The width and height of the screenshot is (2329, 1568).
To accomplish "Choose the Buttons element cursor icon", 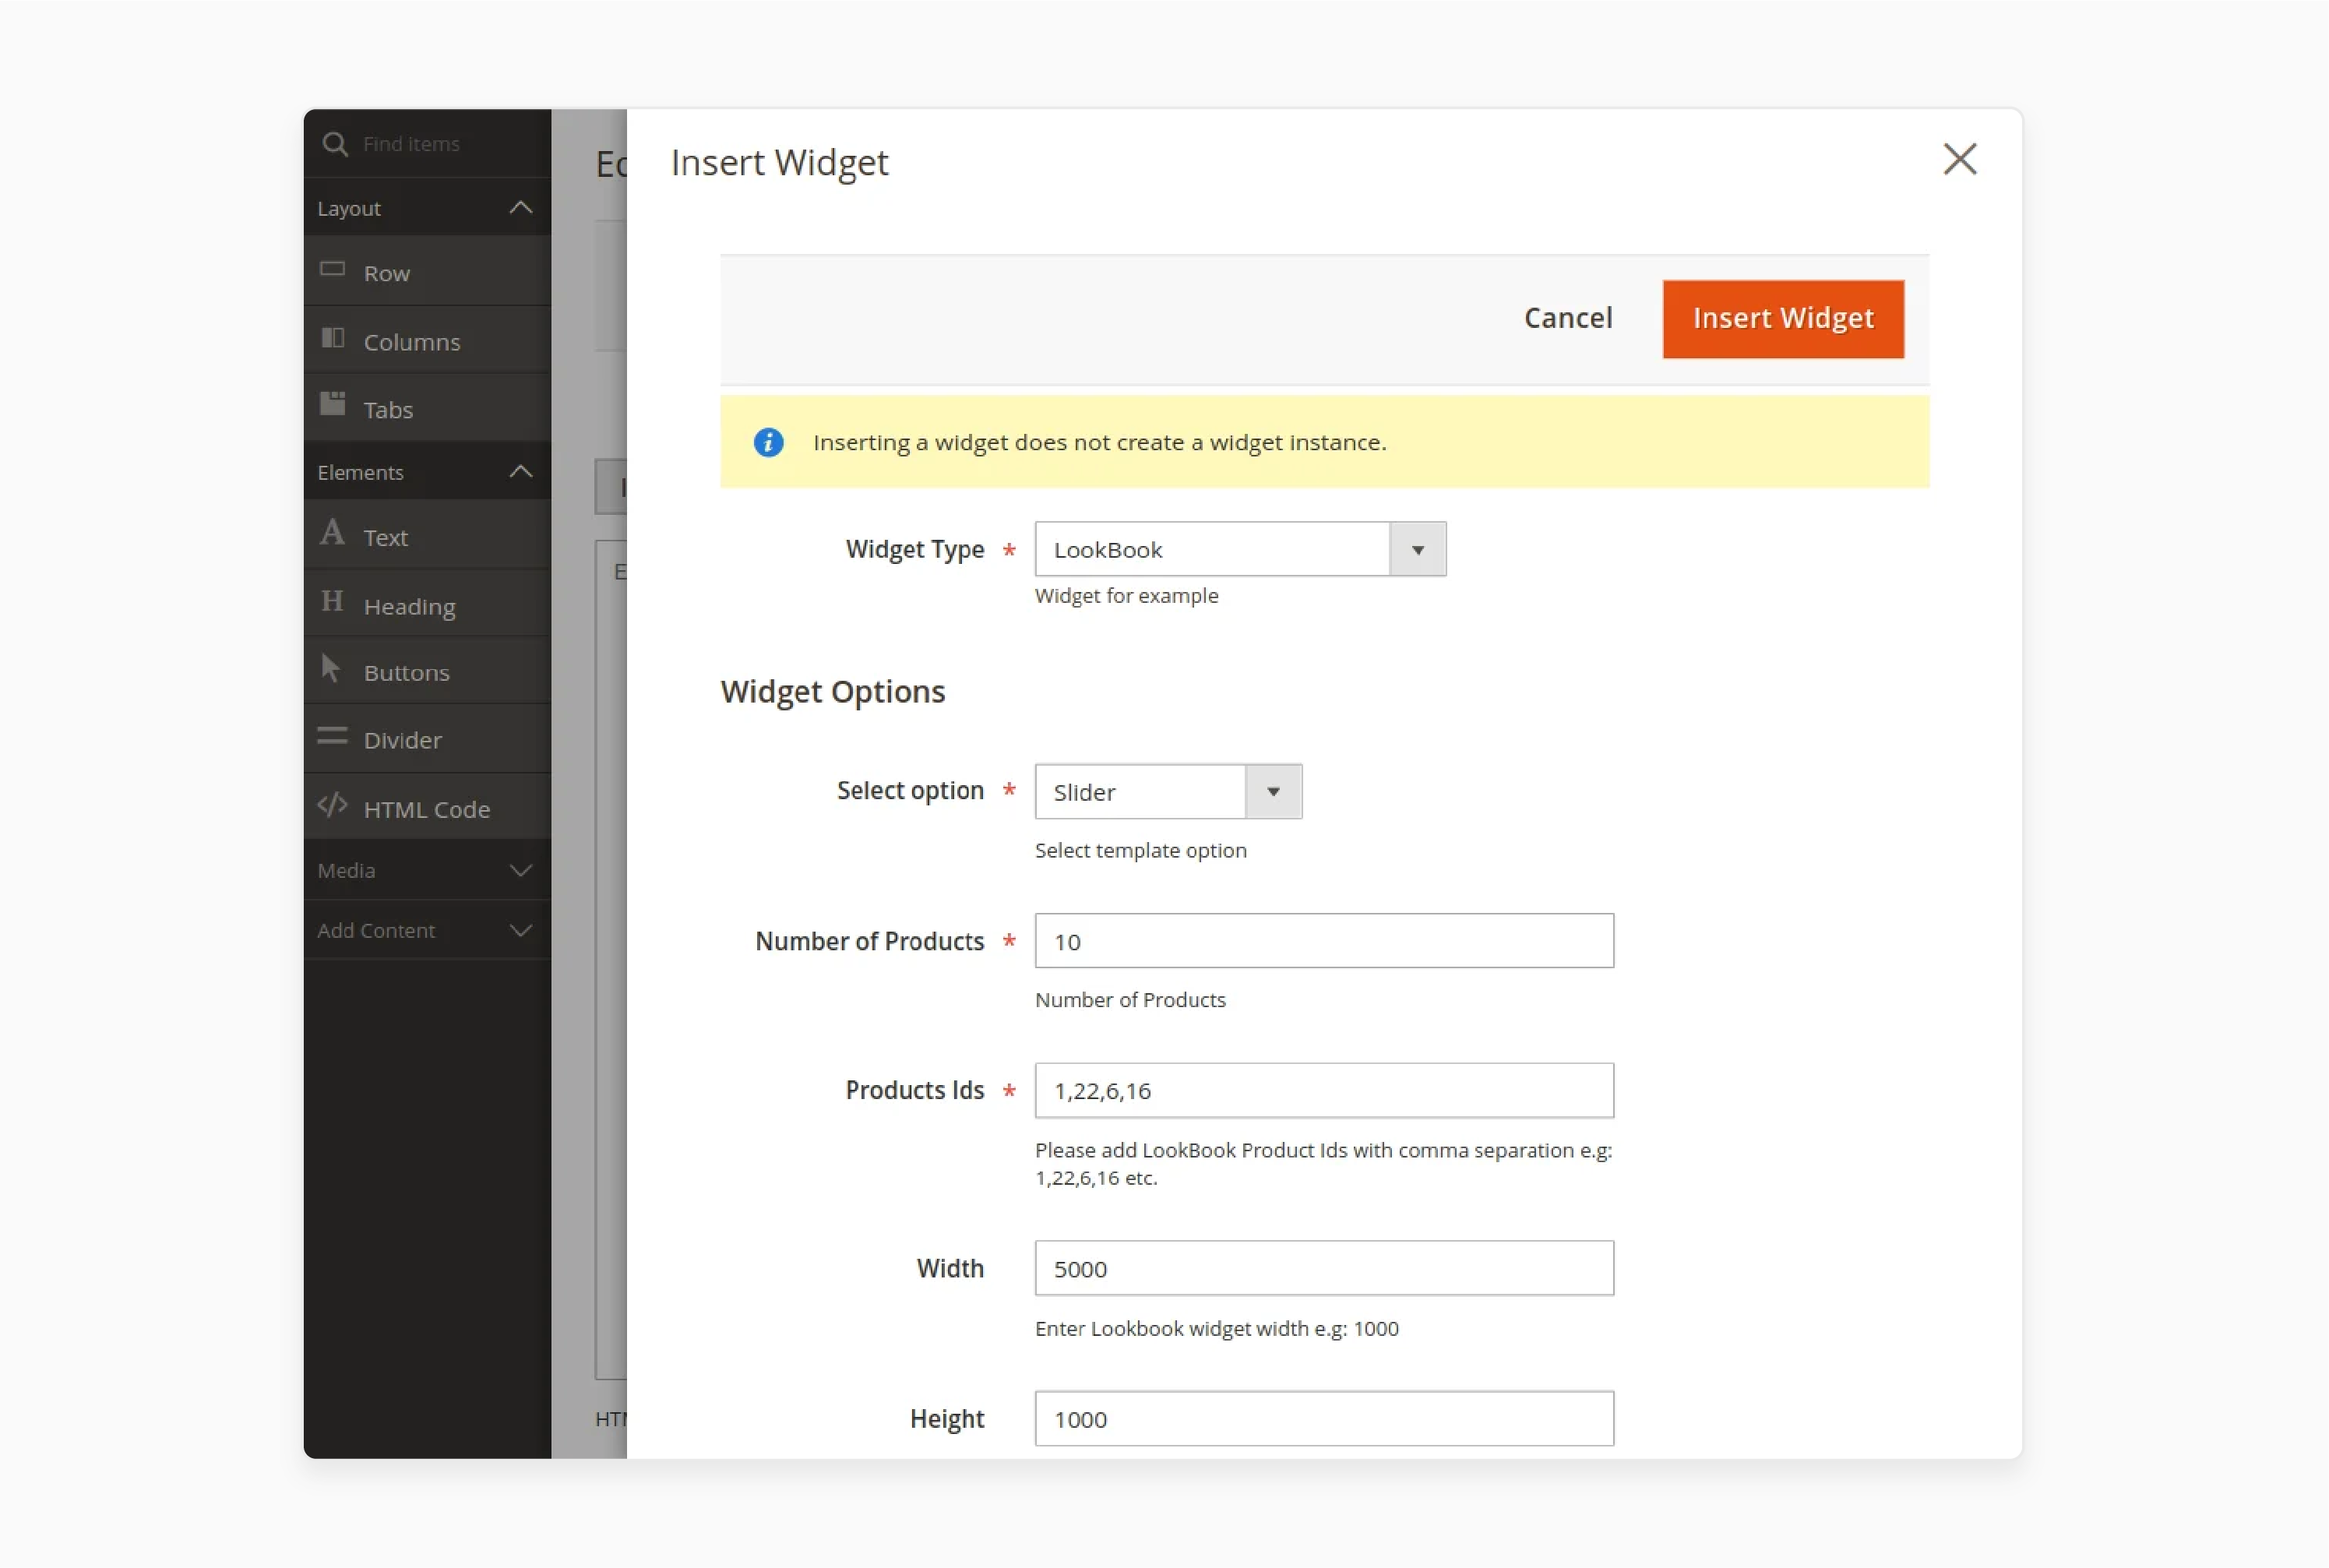I will [x=331, y=668].
